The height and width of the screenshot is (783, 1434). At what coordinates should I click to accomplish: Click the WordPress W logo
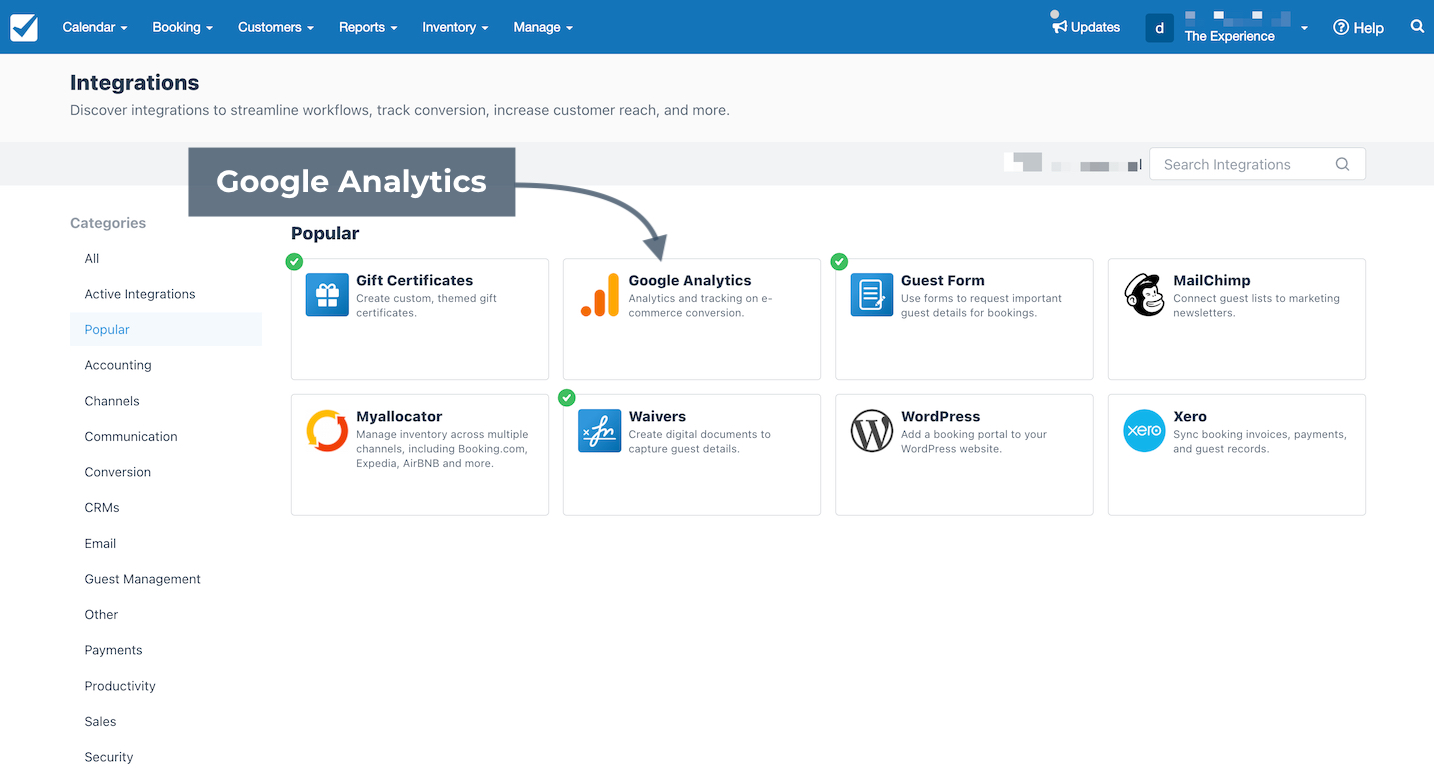point(872,431)
